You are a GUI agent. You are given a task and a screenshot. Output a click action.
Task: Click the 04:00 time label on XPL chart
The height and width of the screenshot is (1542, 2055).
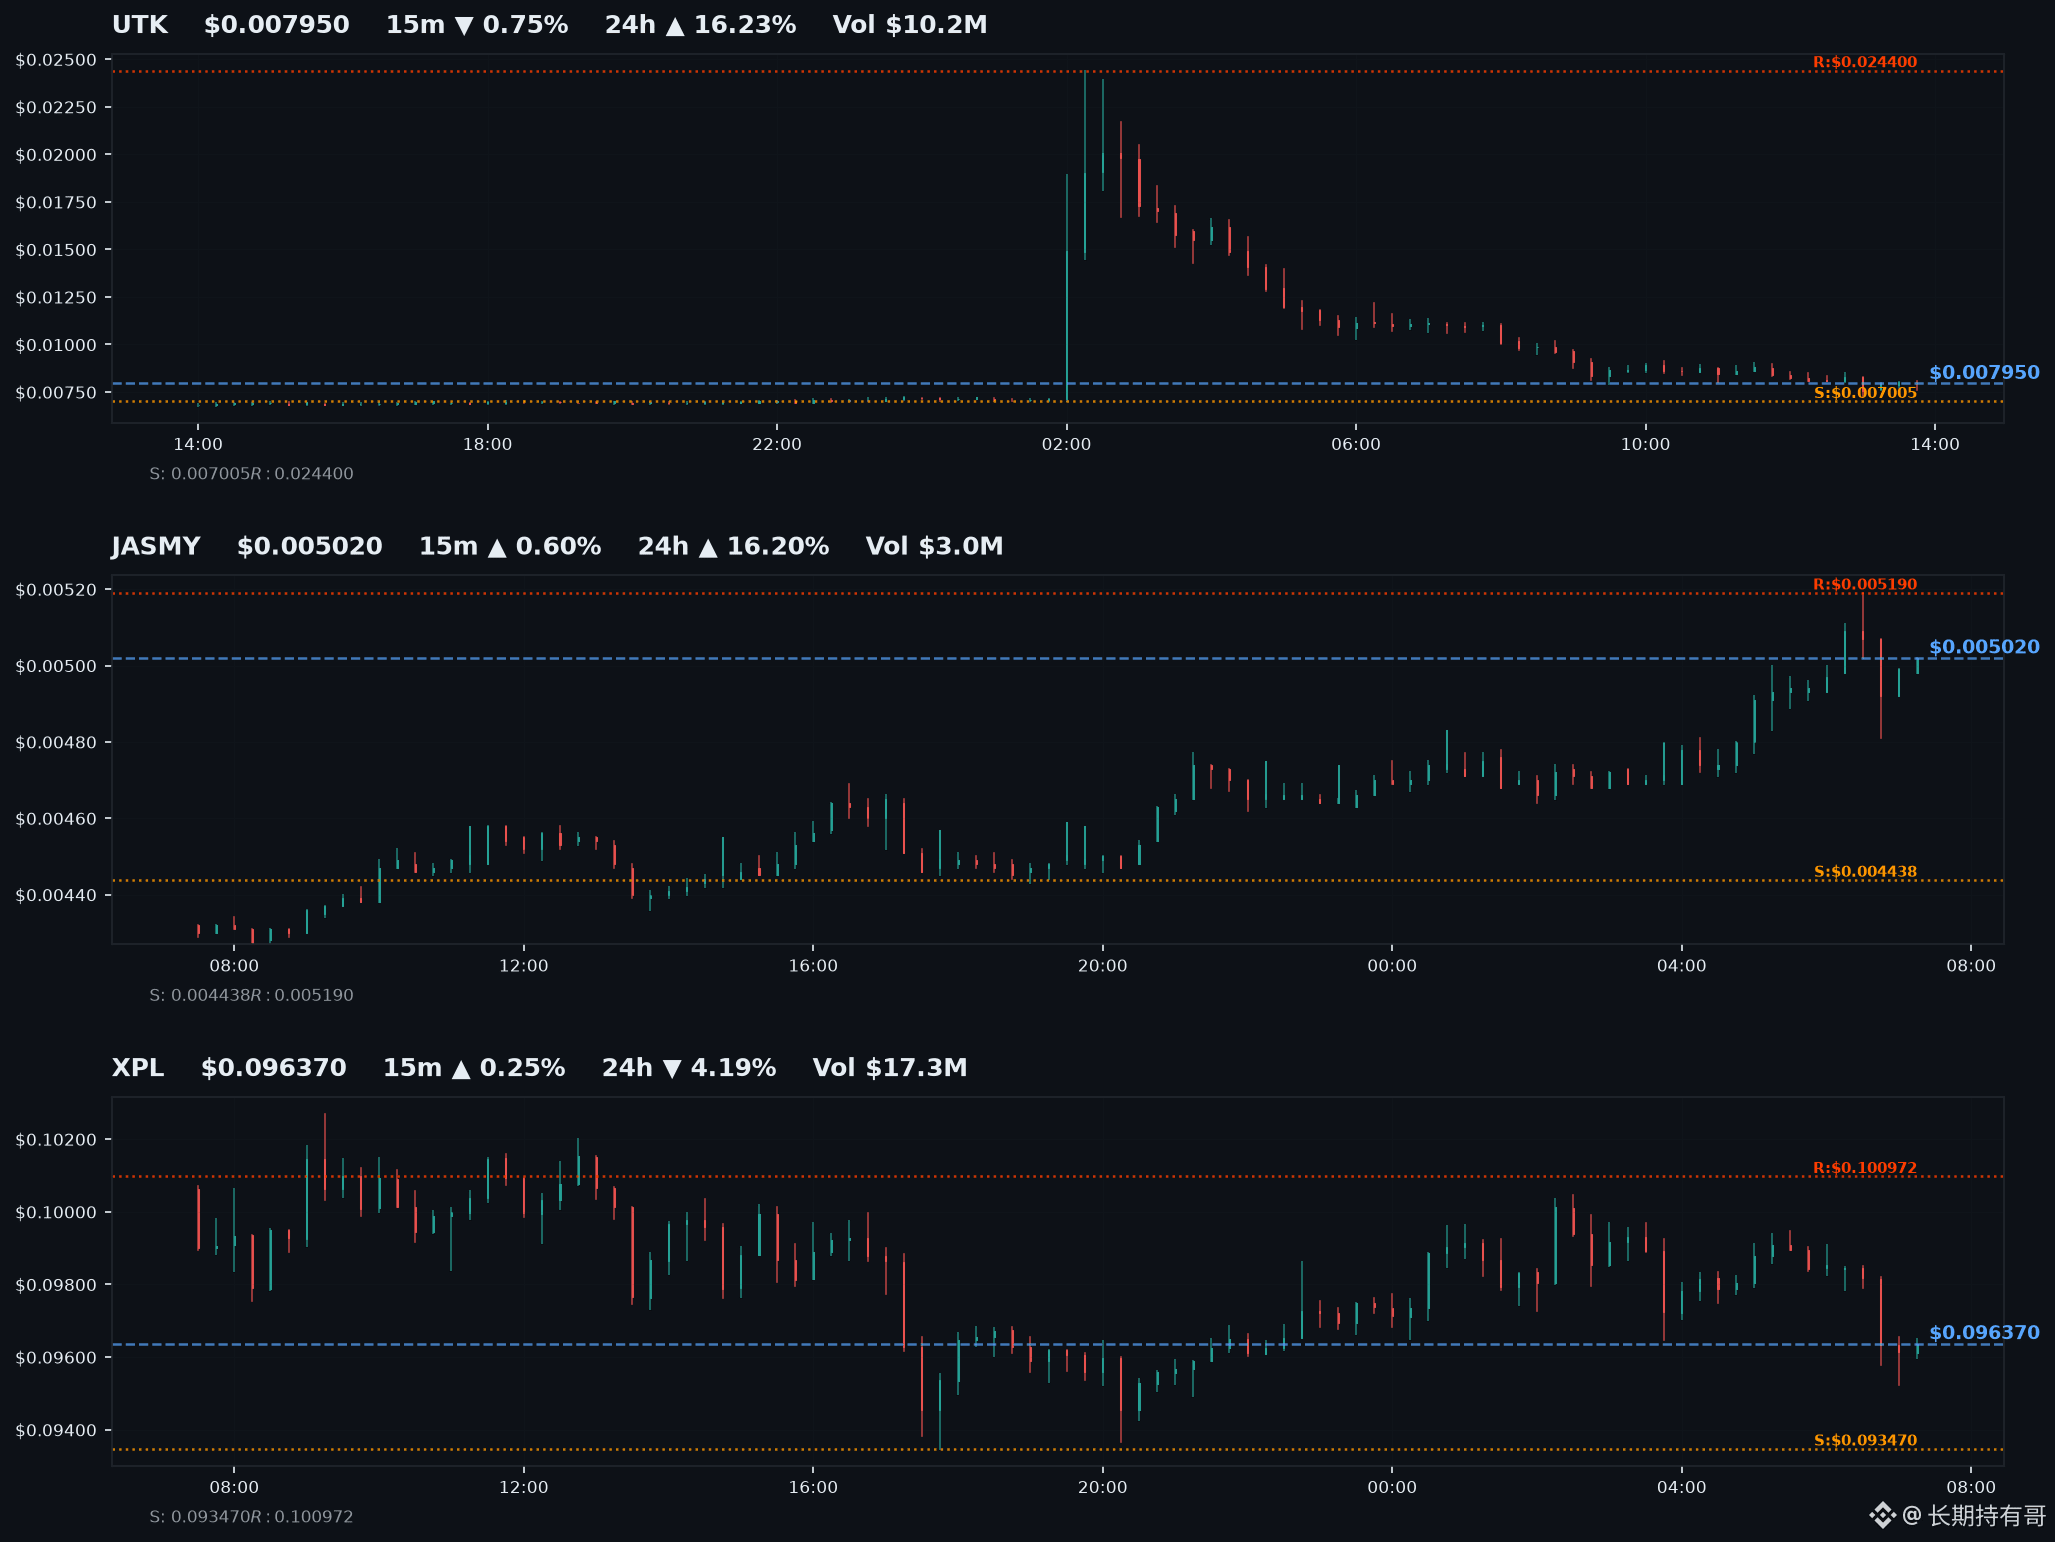(x=1681, y=1488)
